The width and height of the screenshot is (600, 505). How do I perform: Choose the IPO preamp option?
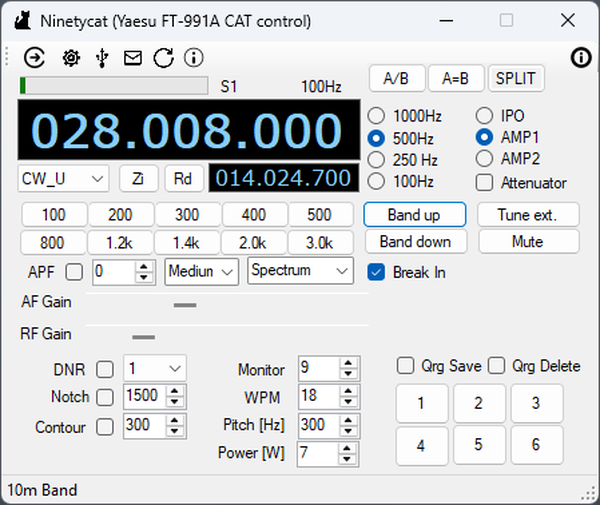pos(484,116)
